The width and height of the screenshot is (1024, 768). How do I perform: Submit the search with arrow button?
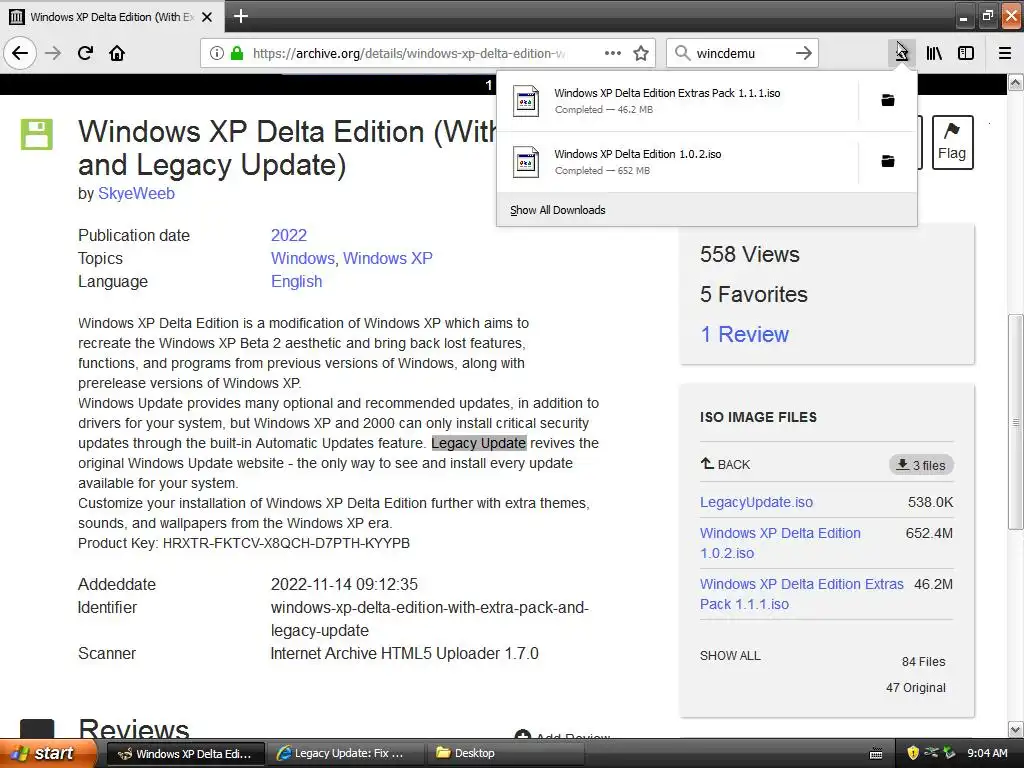pyautogui.click(x=804, y=53)
